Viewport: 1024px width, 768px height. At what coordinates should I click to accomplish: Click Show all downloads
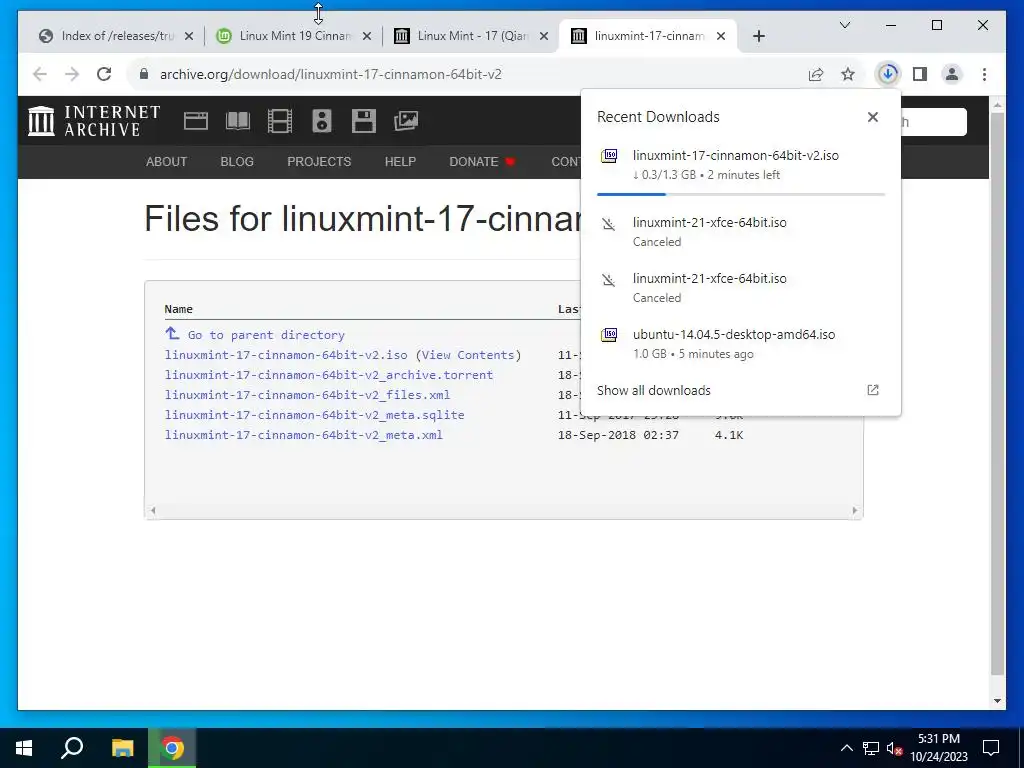pos(654,391)
